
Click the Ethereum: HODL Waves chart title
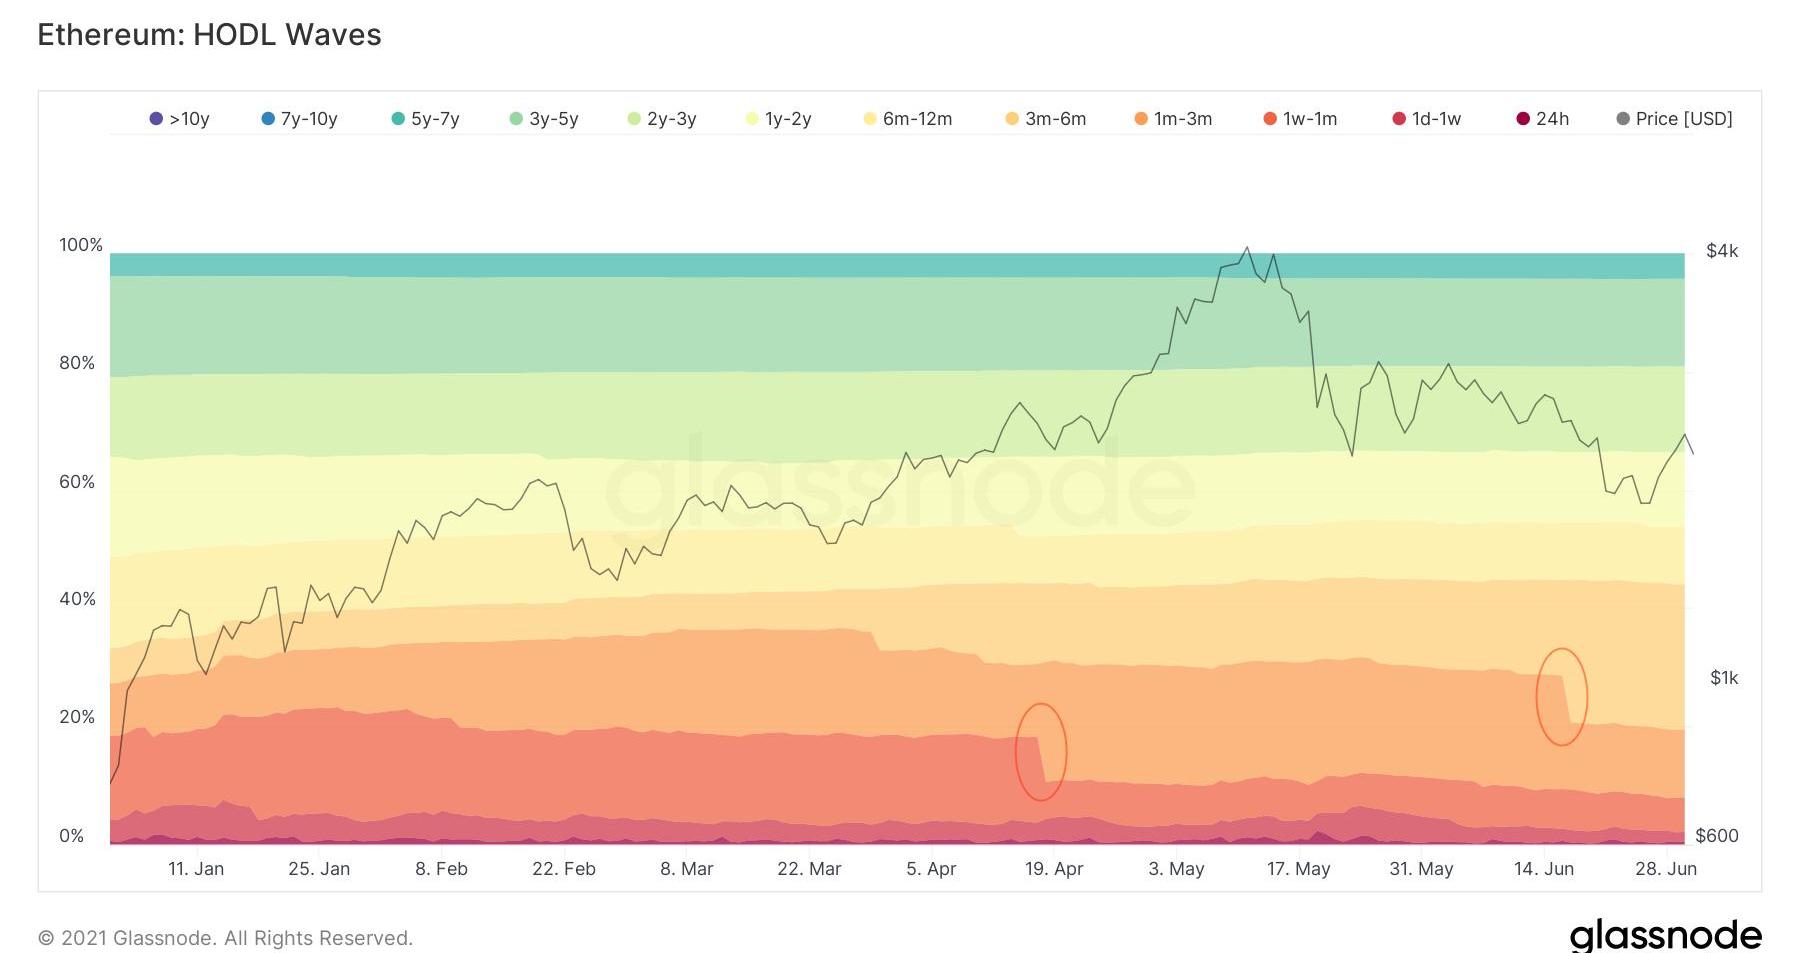pyautogui.click(x=210, y=35)
